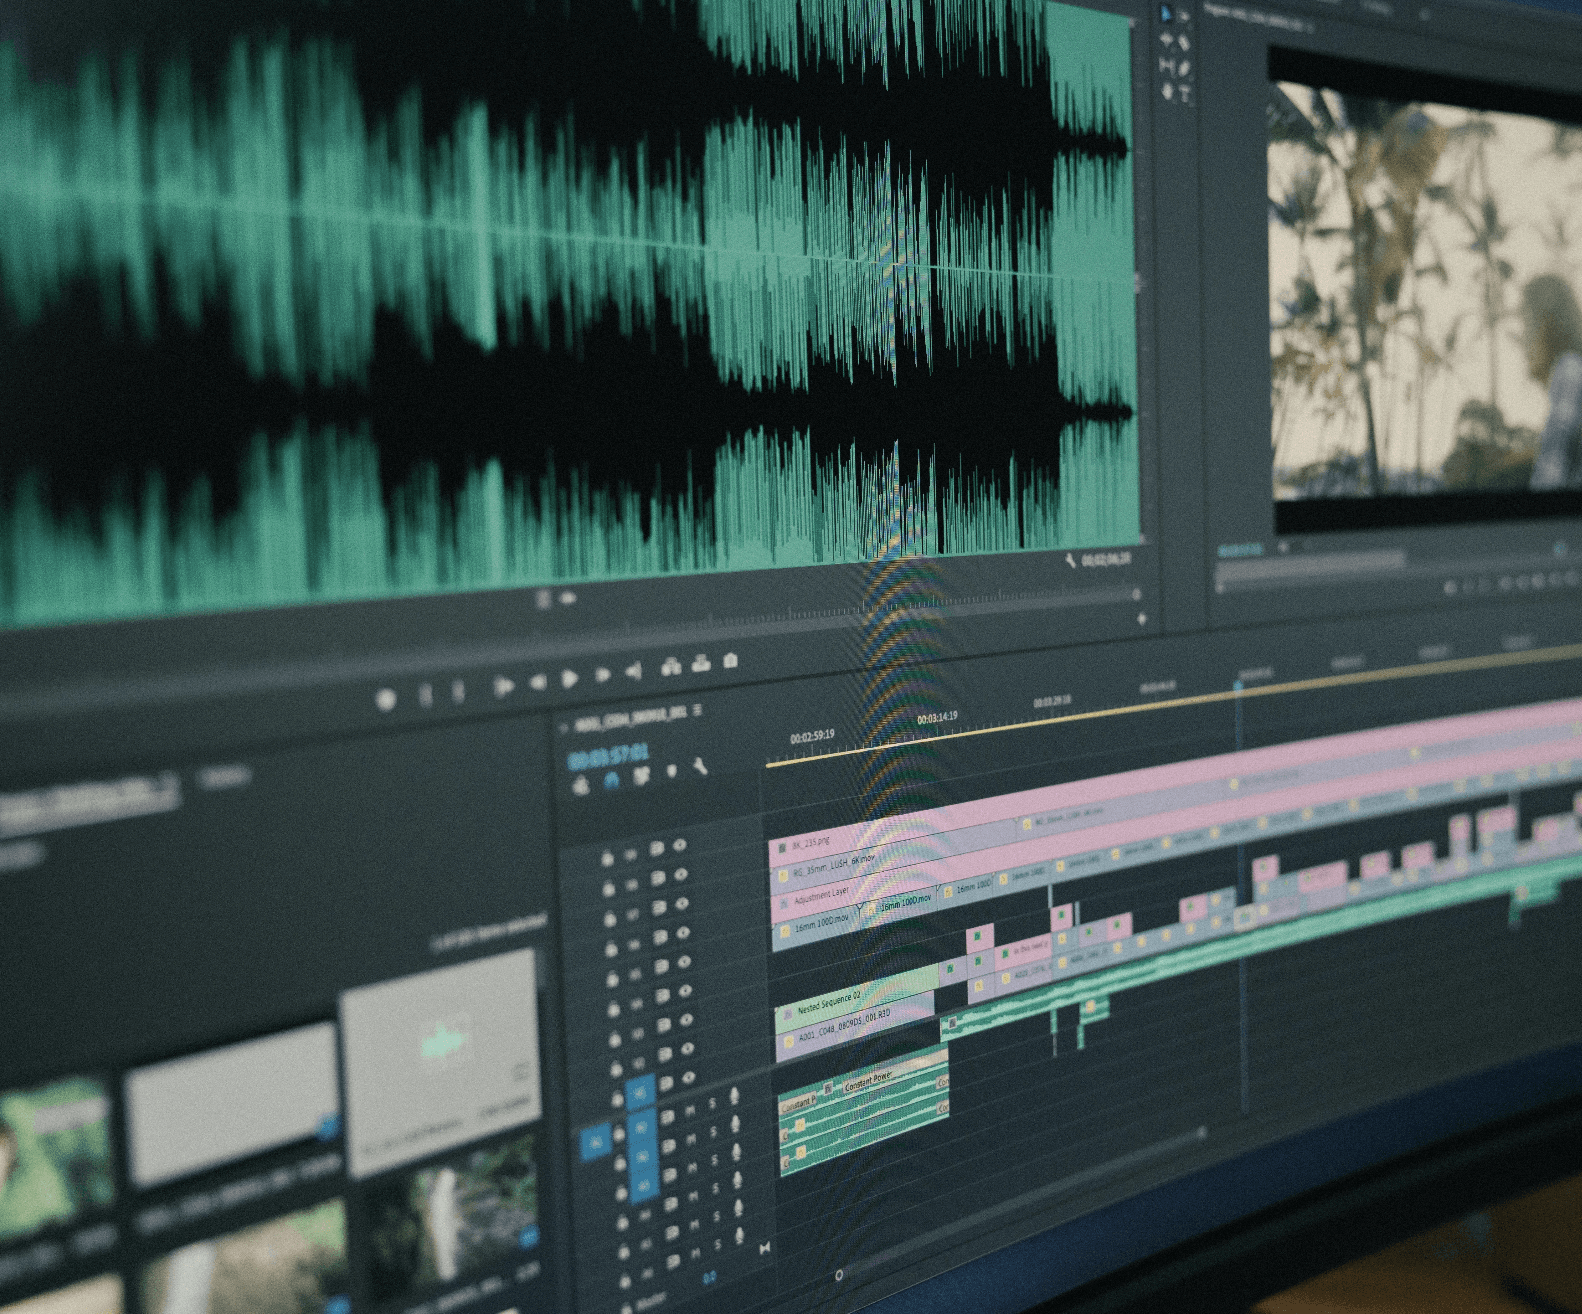Click Mark In below the waveform

tap(425, 695)
